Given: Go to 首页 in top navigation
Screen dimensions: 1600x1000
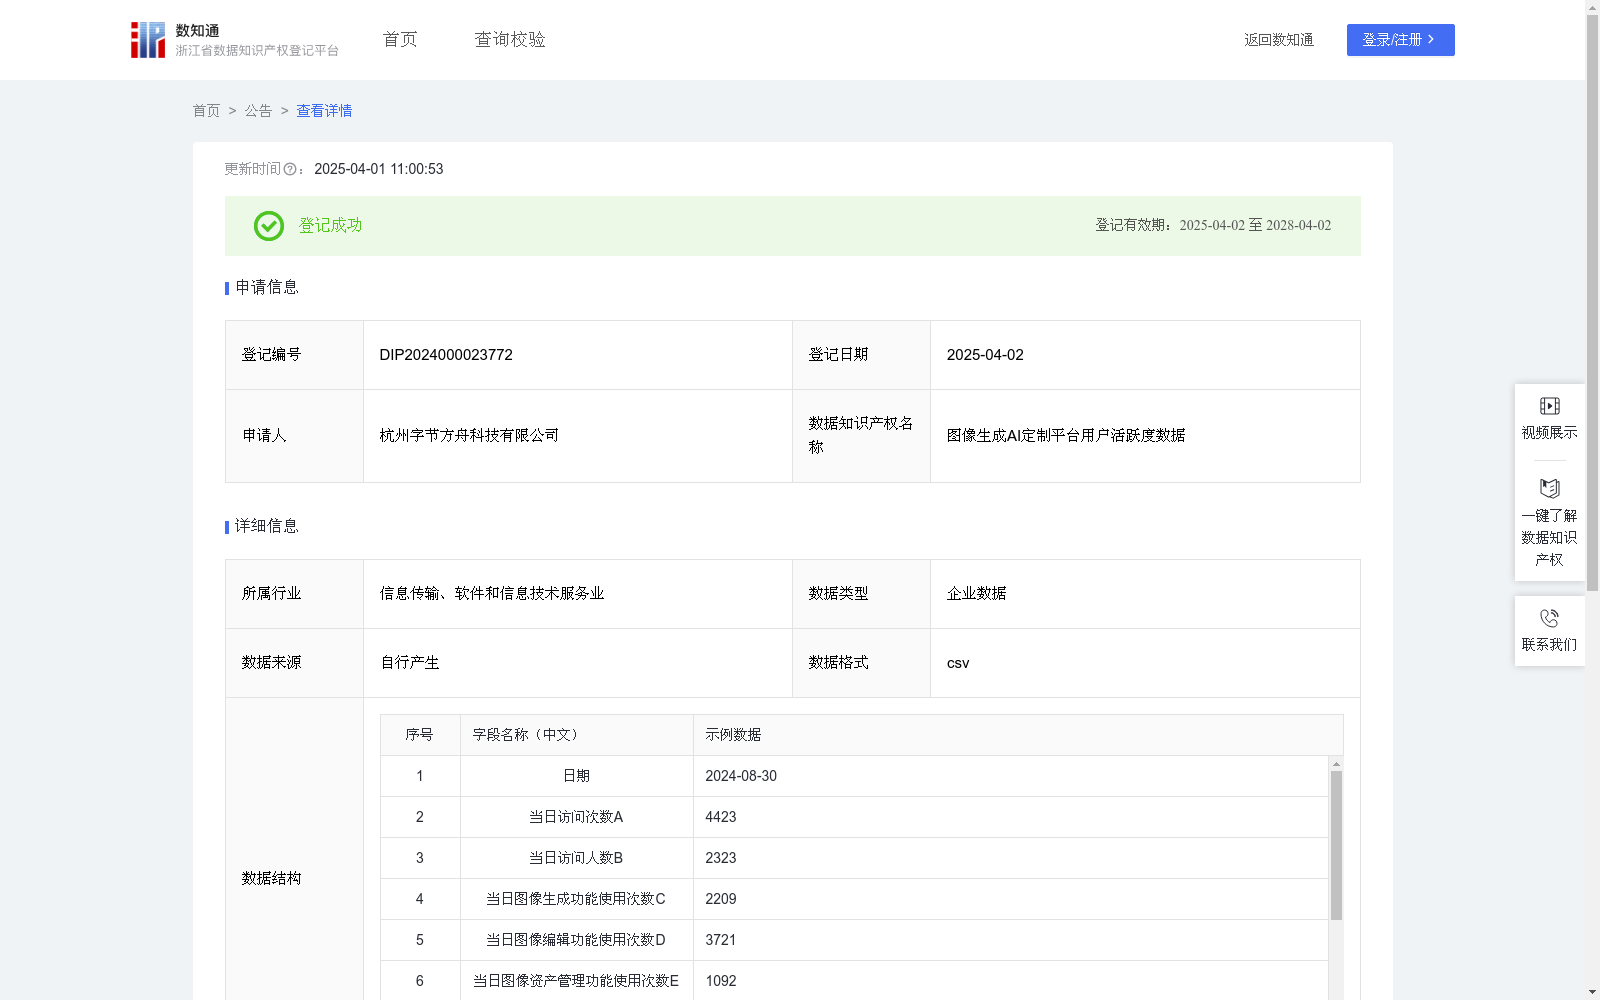Looking at the screenshot, I should coord(400,39).
